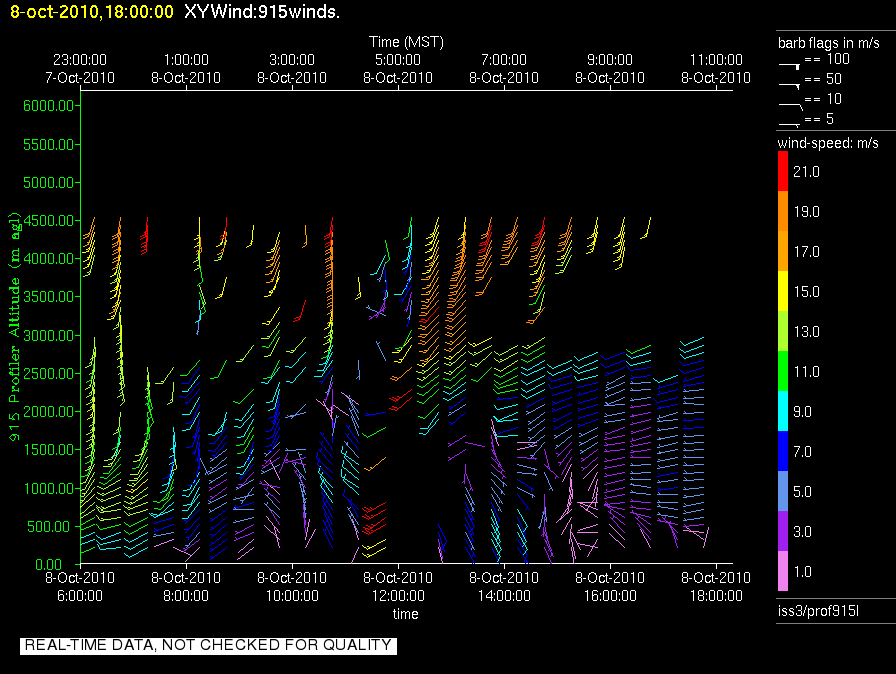Click the iss3/prof915l platform label

pos(818,611)
